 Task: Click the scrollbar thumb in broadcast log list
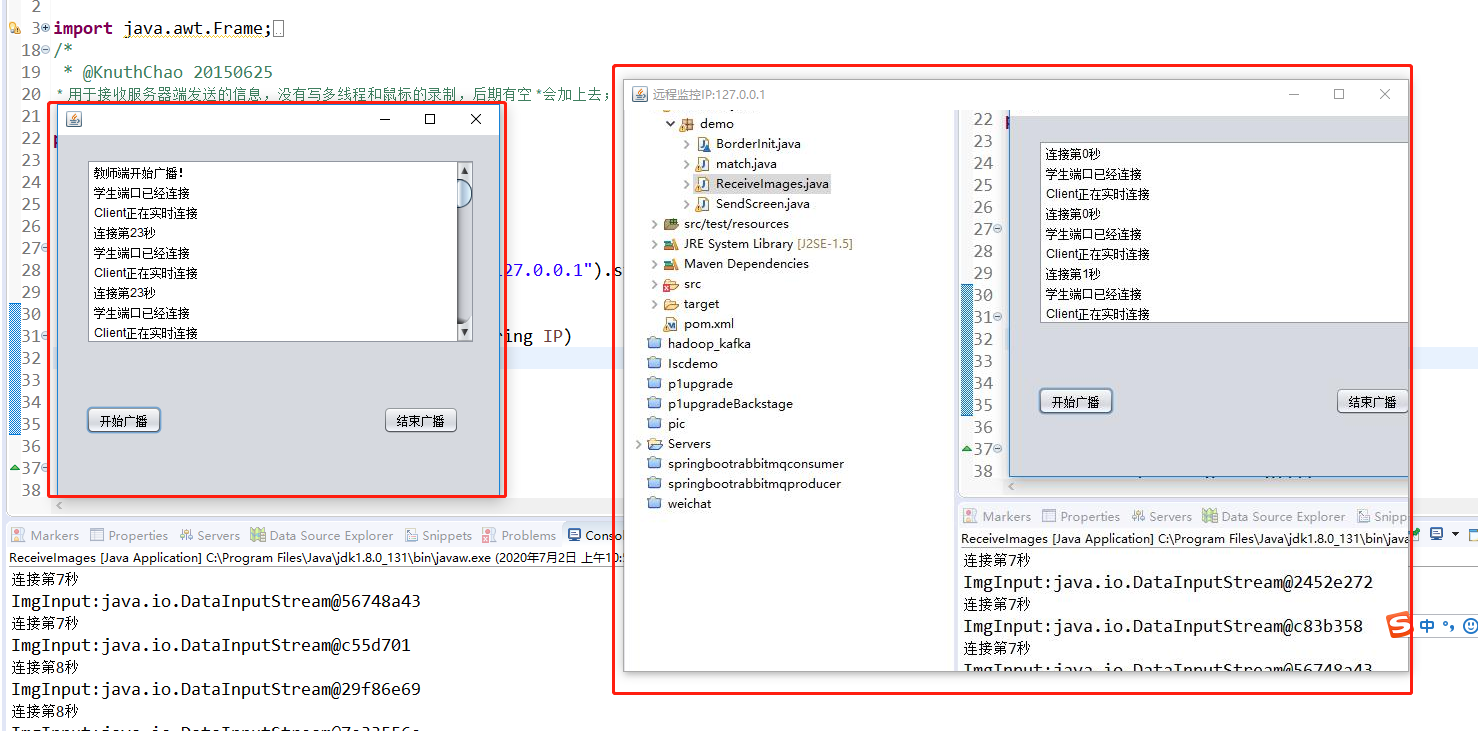pyautogui.click(x=464, y=193)
